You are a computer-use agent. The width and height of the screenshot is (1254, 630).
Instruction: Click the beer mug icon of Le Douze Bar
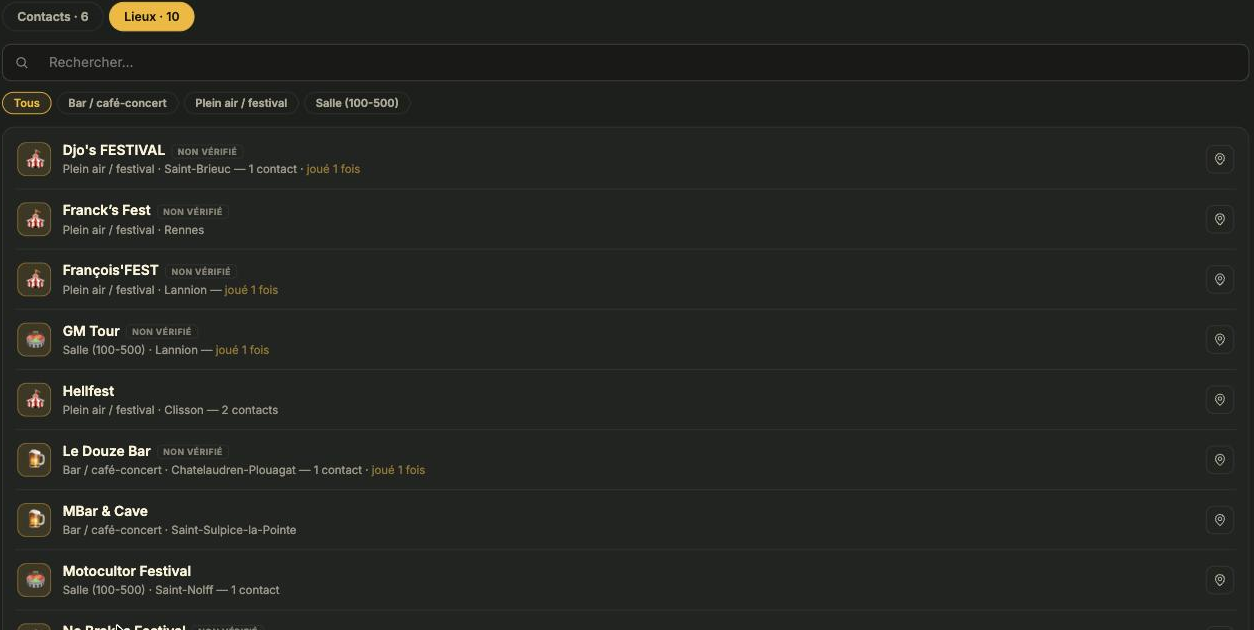pyautogui.click(x=34, y=459)
